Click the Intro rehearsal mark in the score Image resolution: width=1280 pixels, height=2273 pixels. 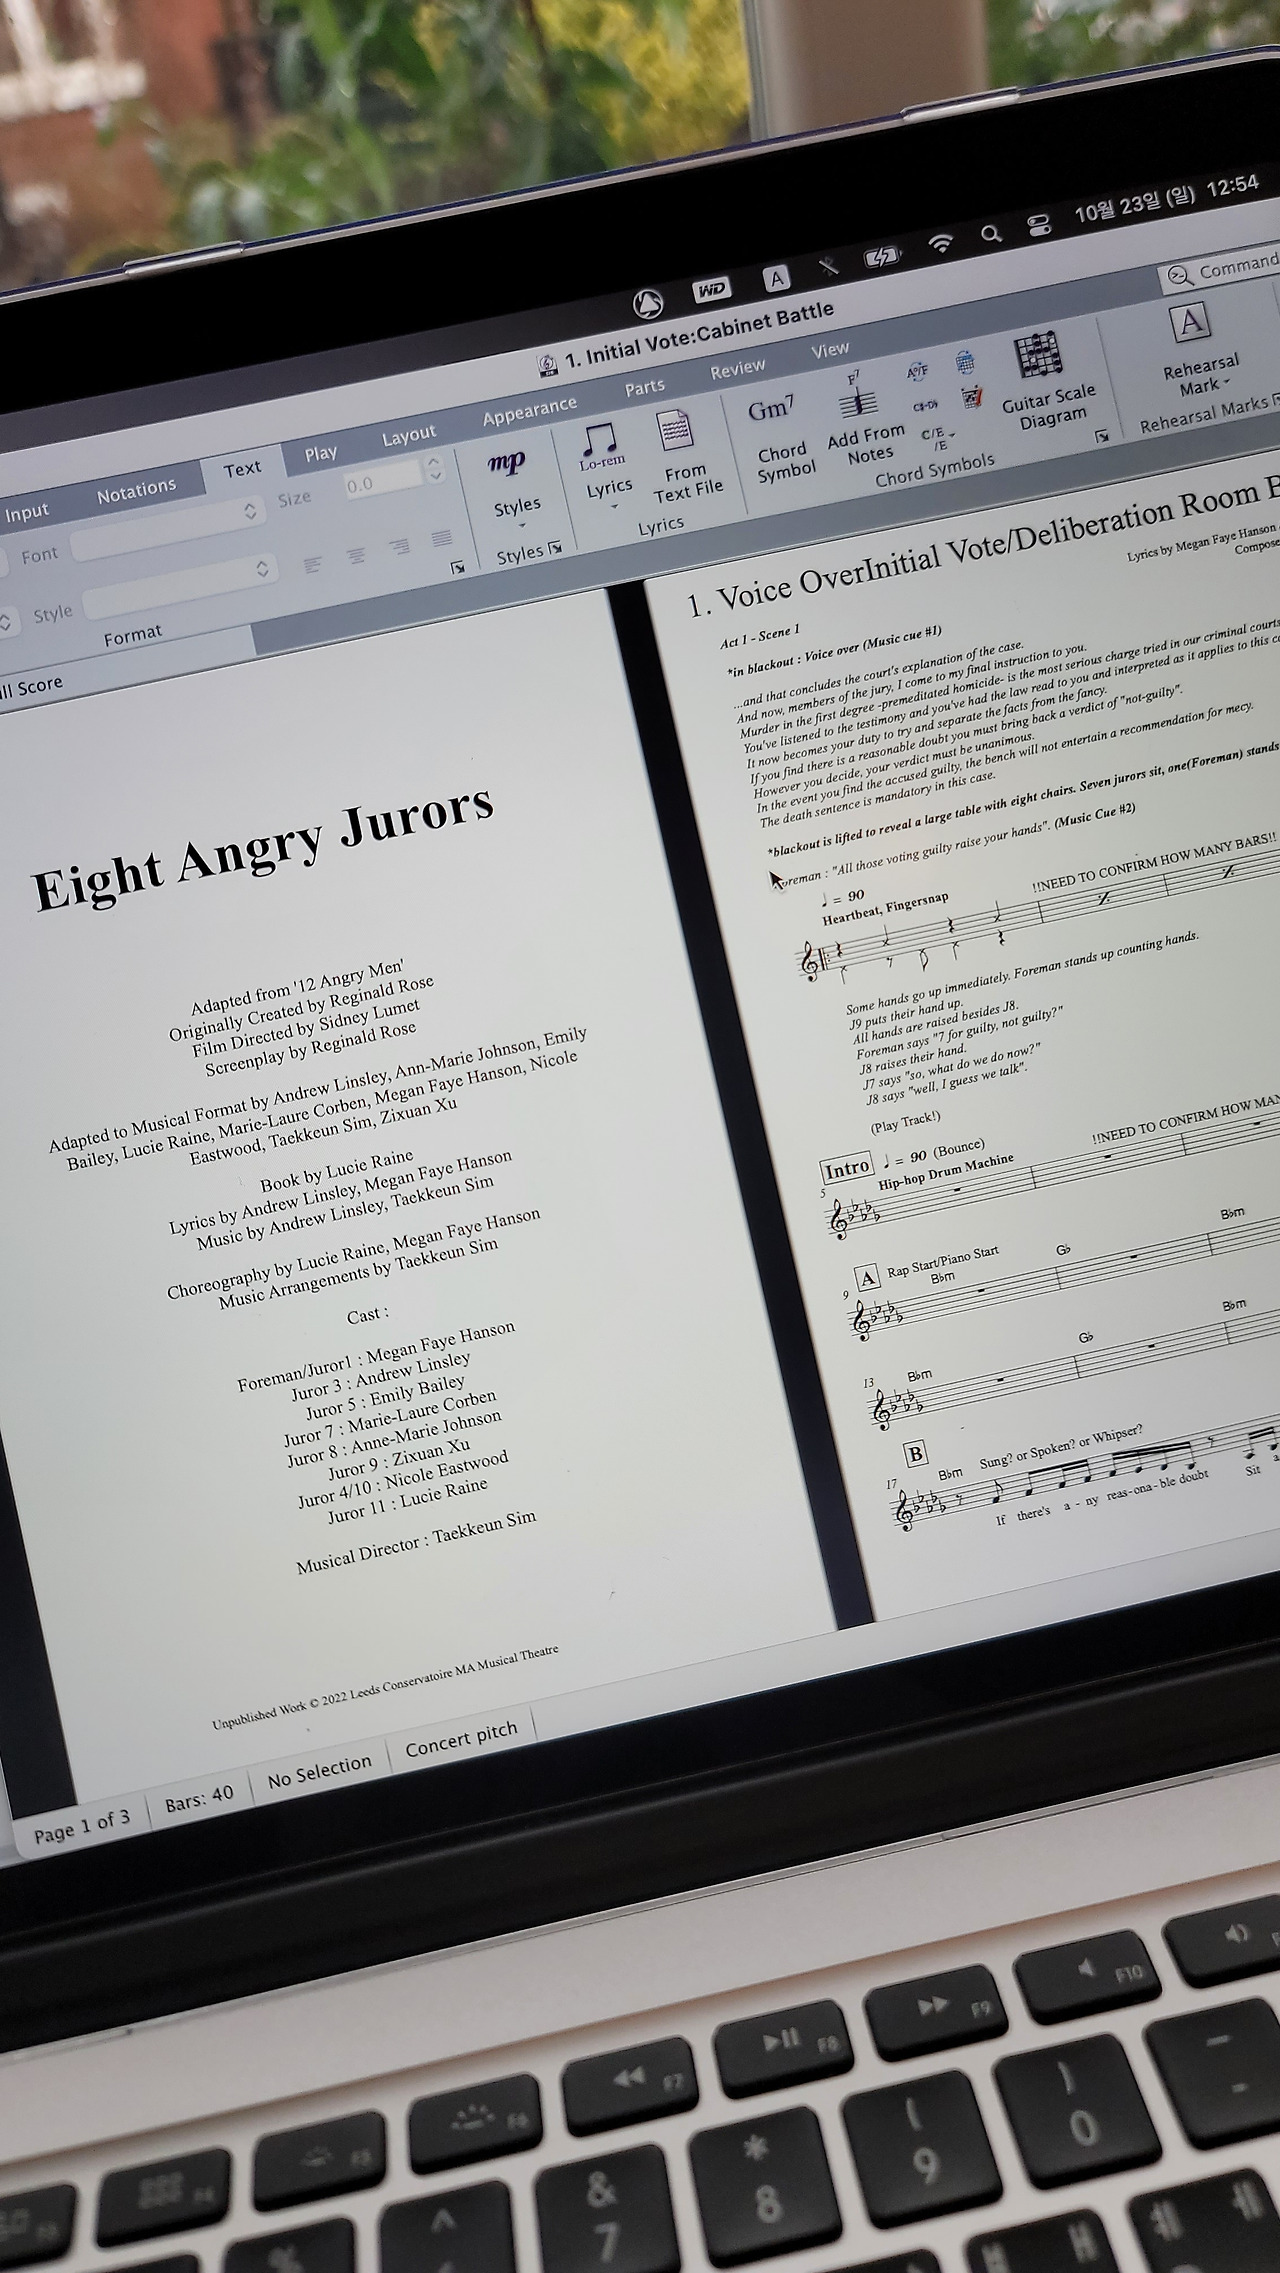[847, 1168]
